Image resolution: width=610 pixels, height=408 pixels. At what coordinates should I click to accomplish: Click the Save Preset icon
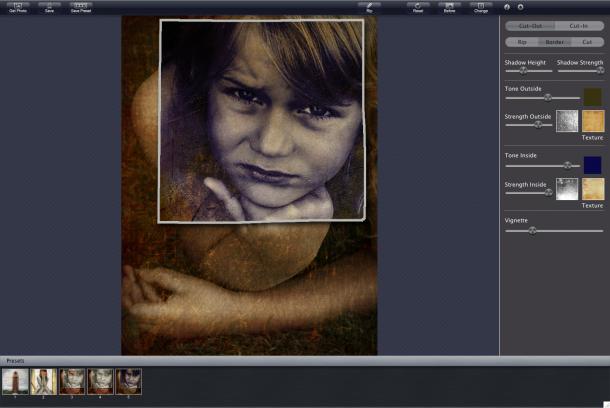(80, 7)
